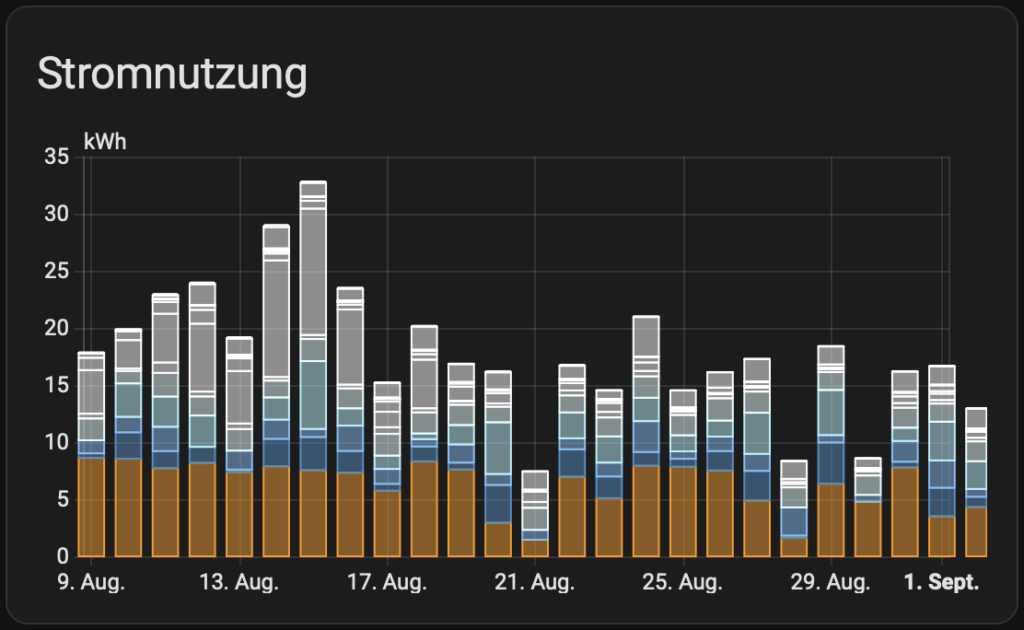Click the kWh unit label
The height and width of the screenshot is (630, 1024).
tap(105, 142)
